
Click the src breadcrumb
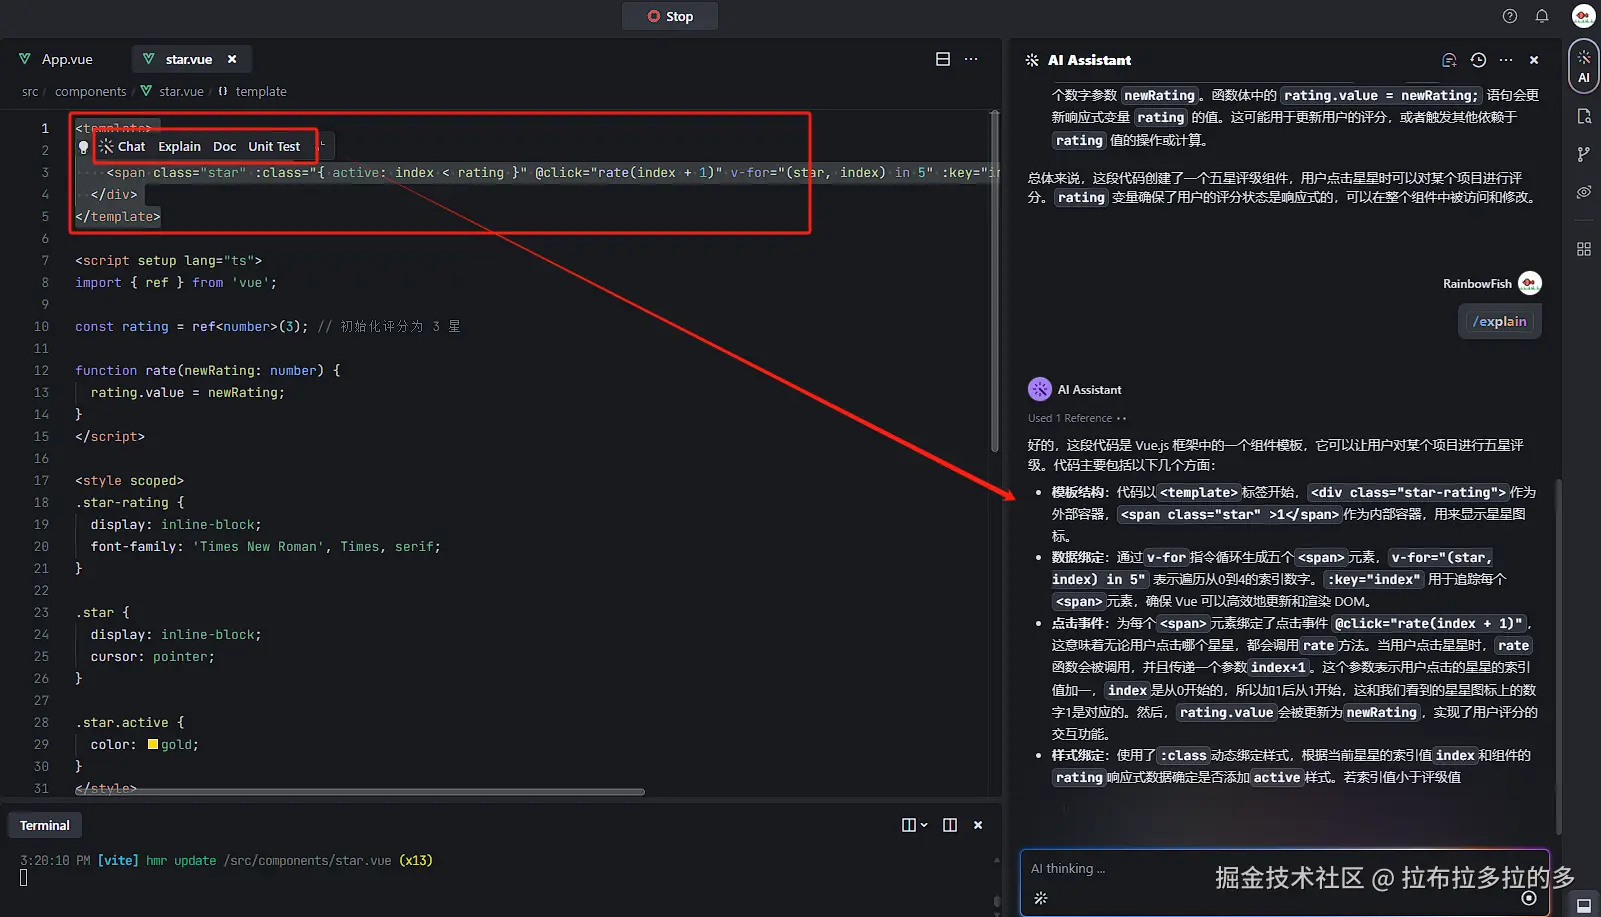tap(30, 91)
